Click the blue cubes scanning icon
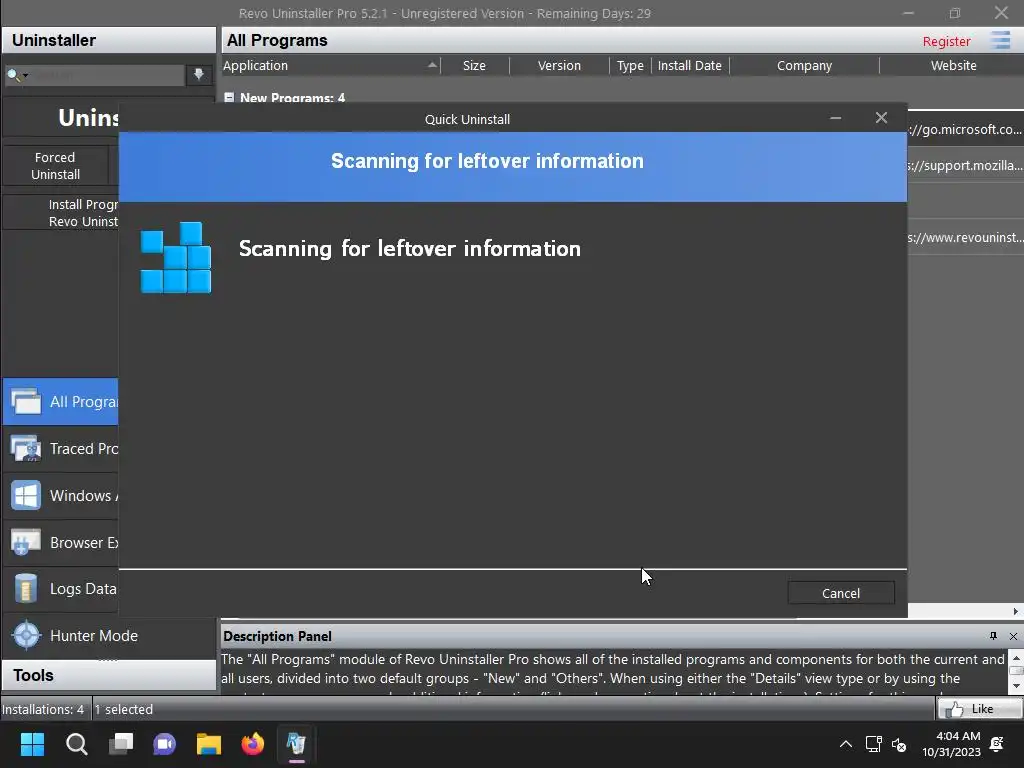The width and height of the screenshot is (1024, 768). 176,257
